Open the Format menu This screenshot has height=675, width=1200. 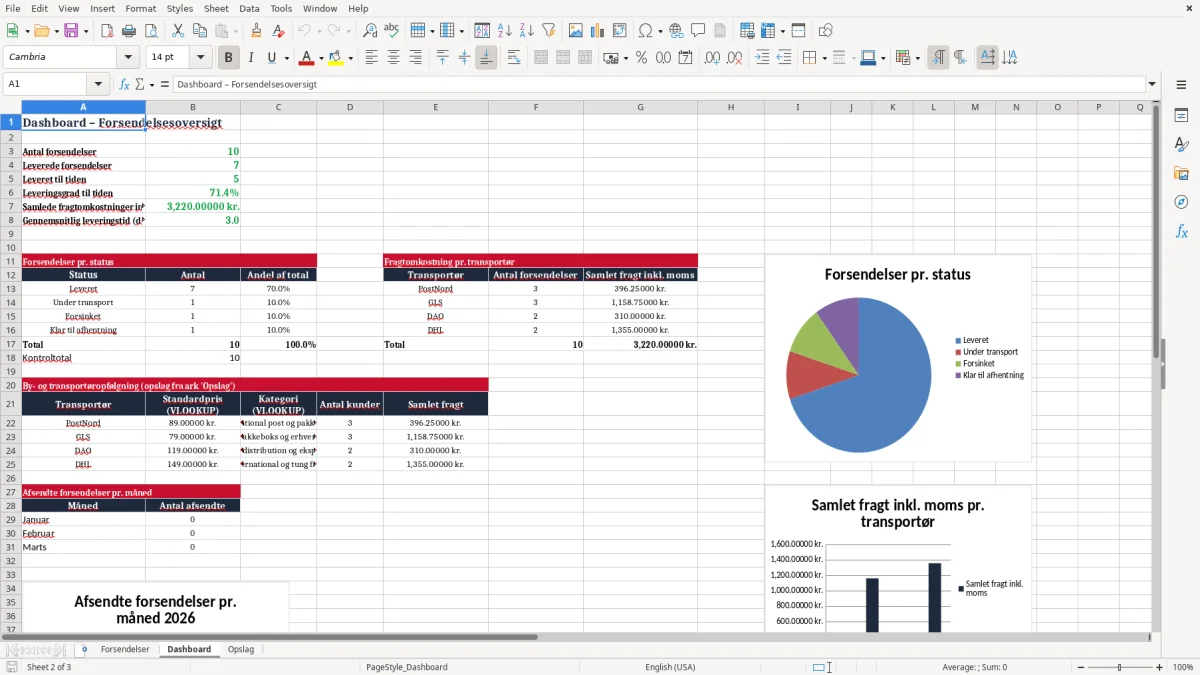[x=140, y=8]
